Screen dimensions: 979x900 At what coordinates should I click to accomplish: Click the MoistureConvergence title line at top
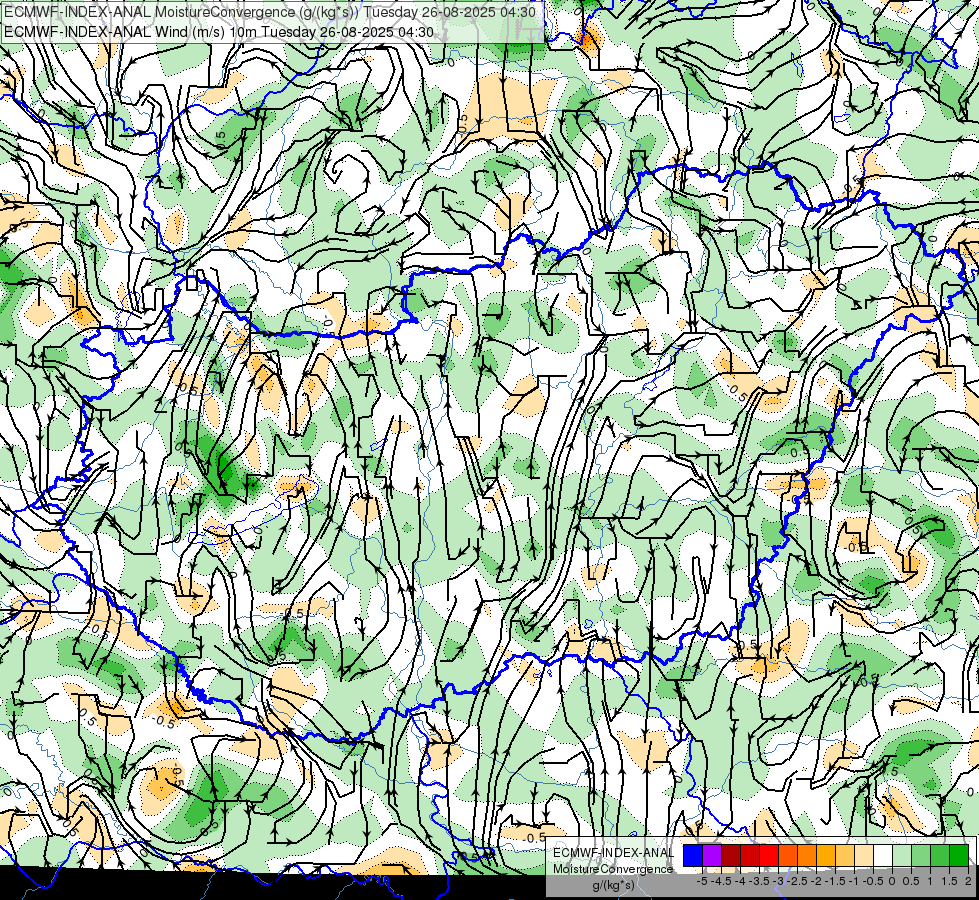coord(269,12)
